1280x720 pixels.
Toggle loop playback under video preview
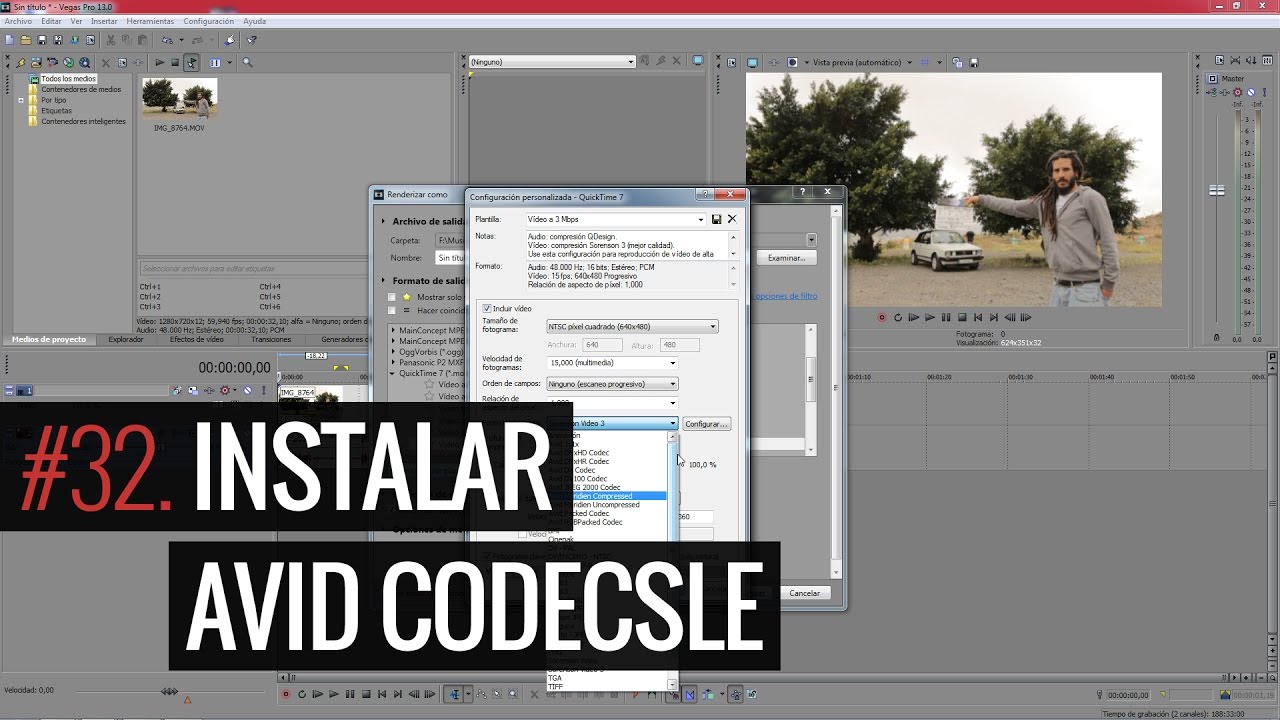(898, 317)
